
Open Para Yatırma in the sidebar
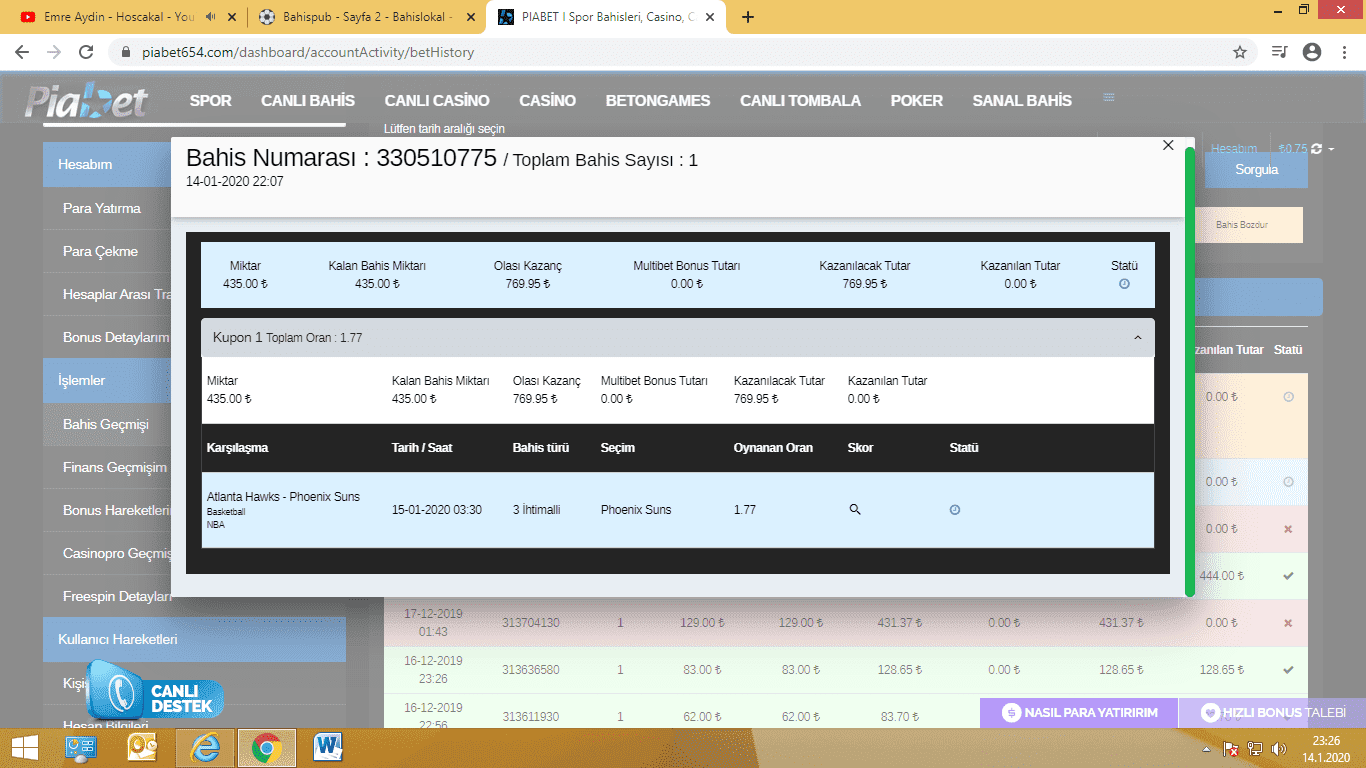(102, 208)
